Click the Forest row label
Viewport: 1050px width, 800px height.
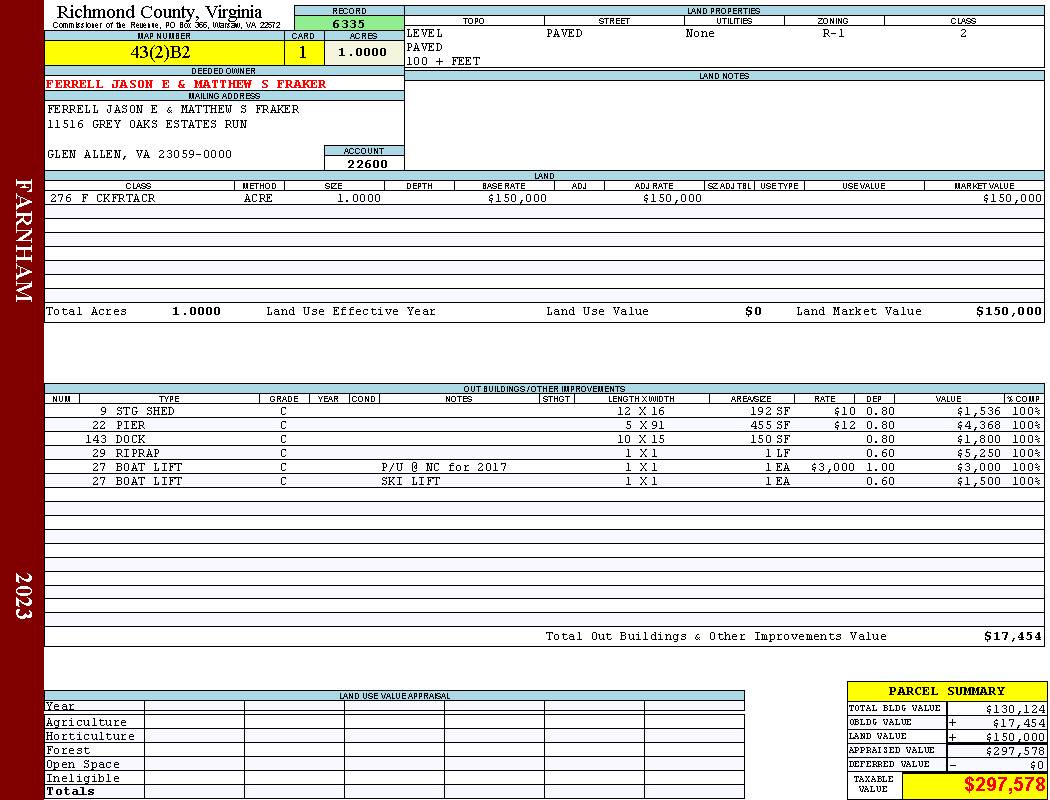[x=68, y=750]
